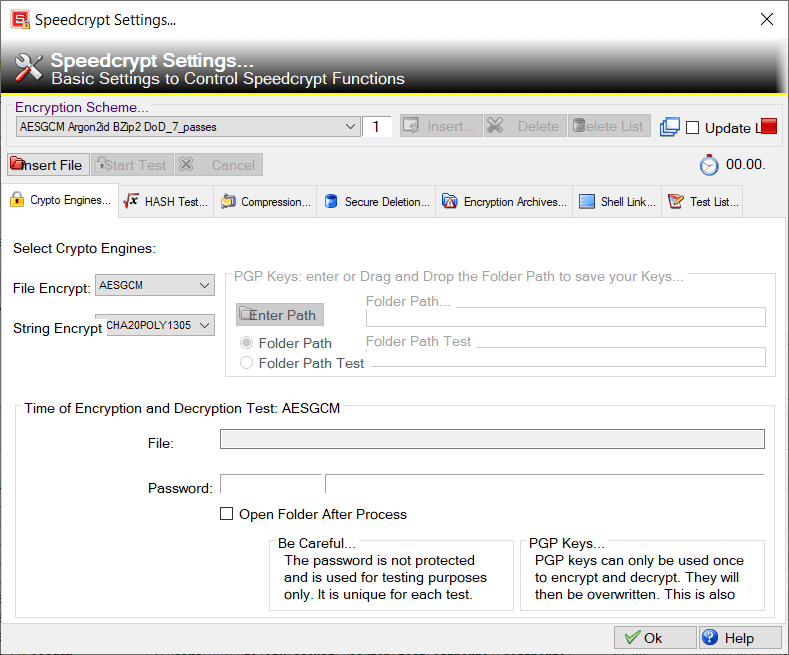This screenshot has width=789, height=655.
Task: Click the scheme number field showing 1
Action: coord(376,126)
